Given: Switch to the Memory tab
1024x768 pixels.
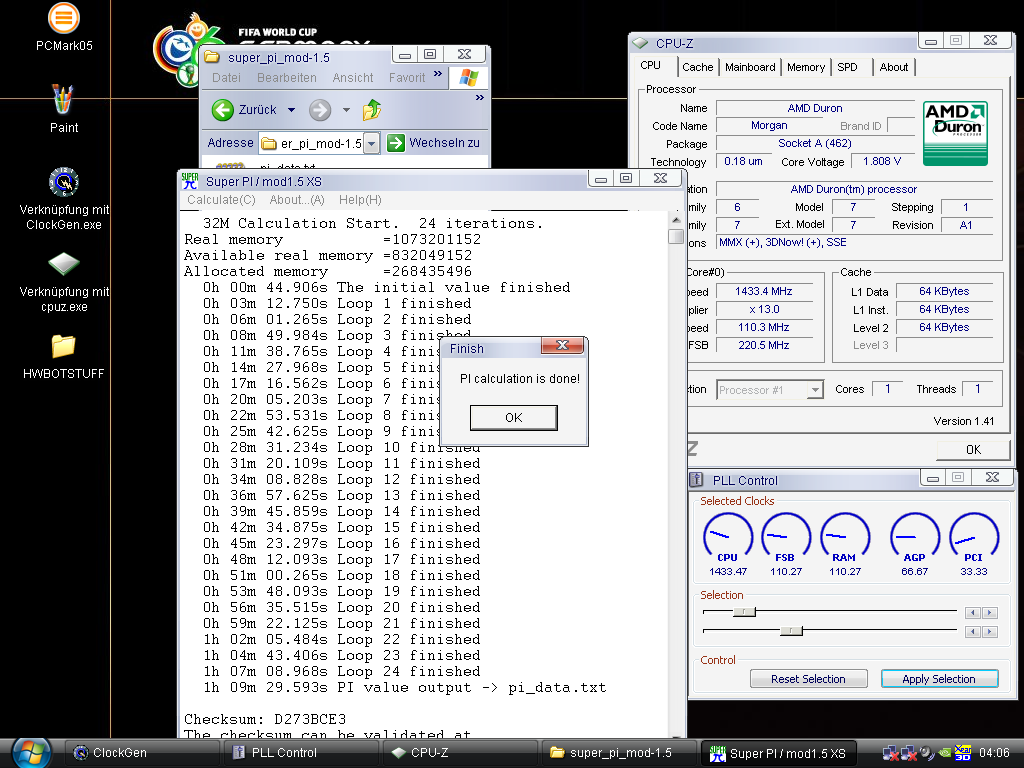Looking at the screenshot, I should coord(805,67).
